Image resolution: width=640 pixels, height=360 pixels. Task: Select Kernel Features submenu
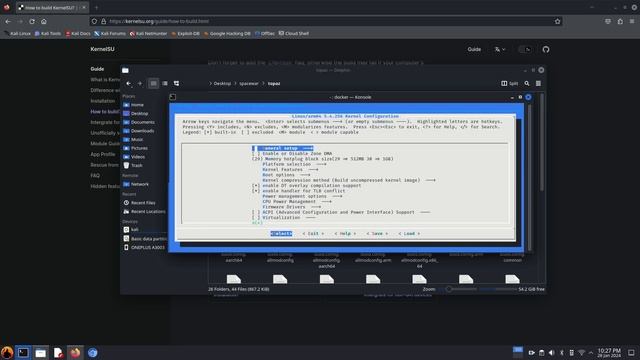tap(290, 169)
